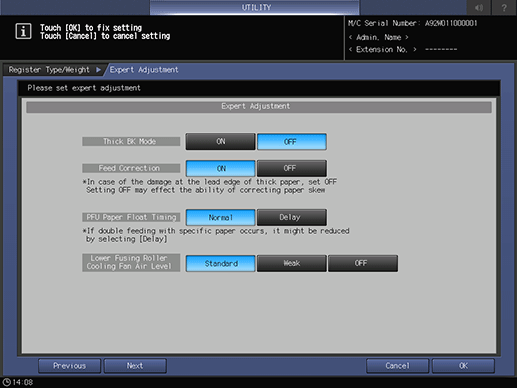Go back to the Register Type/Weight breadcrumb

click(49, 70)
